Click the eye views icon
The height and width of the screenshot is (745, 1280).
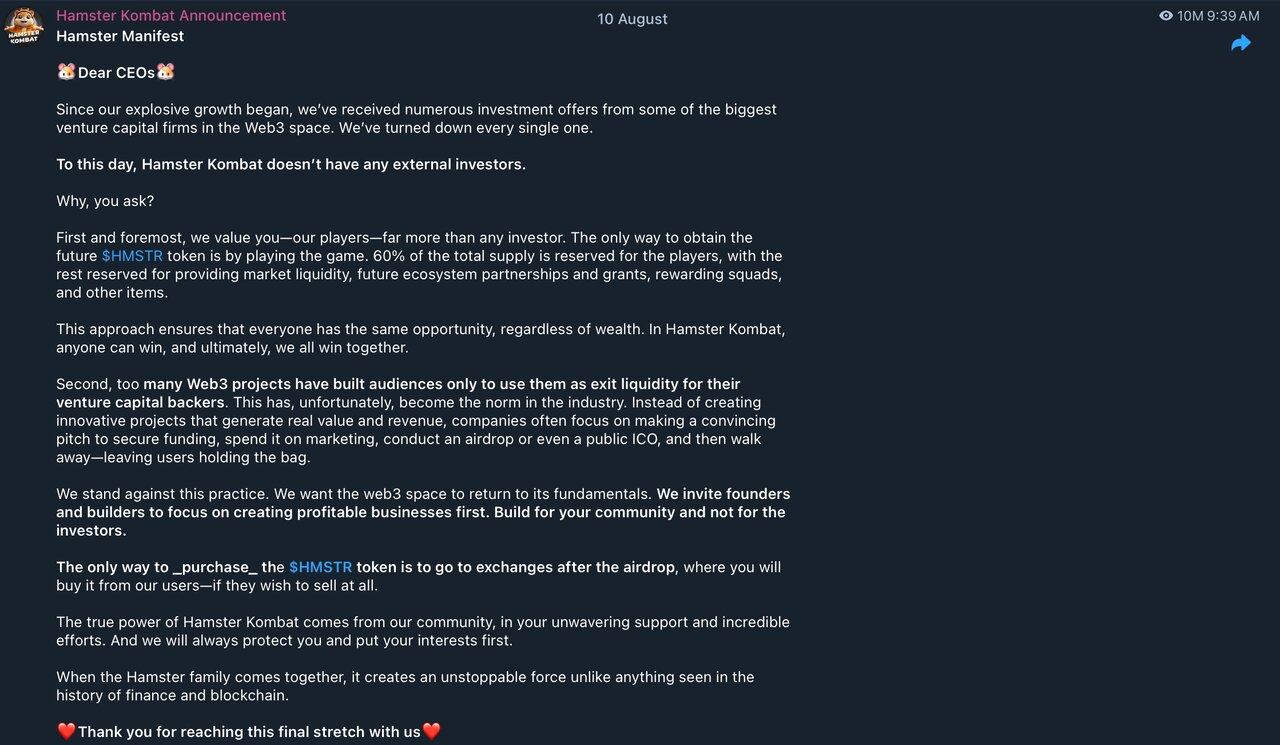[x=1166, y=16]
